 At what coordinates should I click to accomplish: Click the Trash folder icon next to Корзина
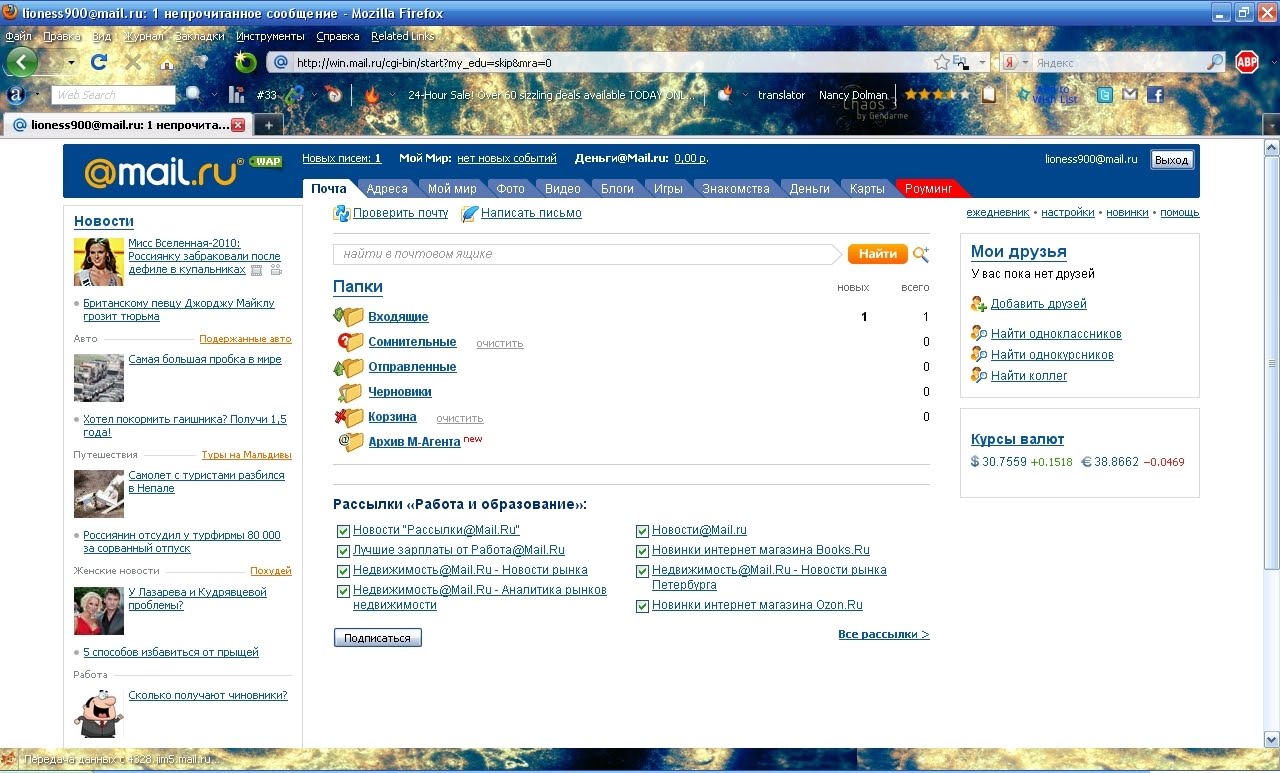click(349, 416)
